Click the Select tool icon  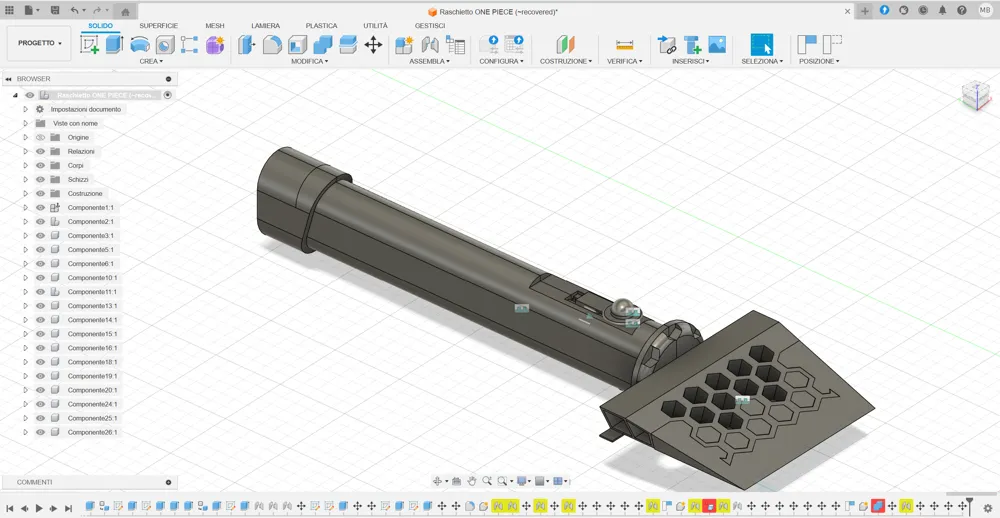click(761, 45)
